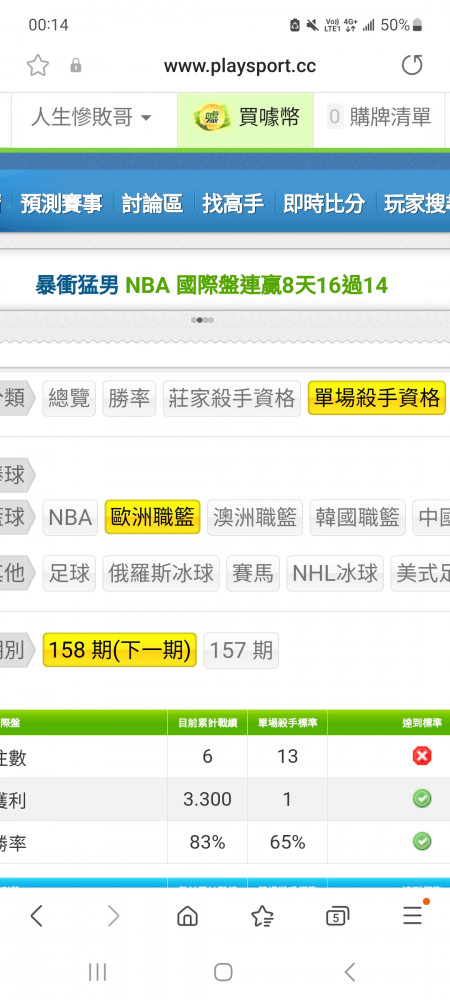
Task: Select the 勝率 category tab
Action: pyautogui.click(x=129, y=399)
